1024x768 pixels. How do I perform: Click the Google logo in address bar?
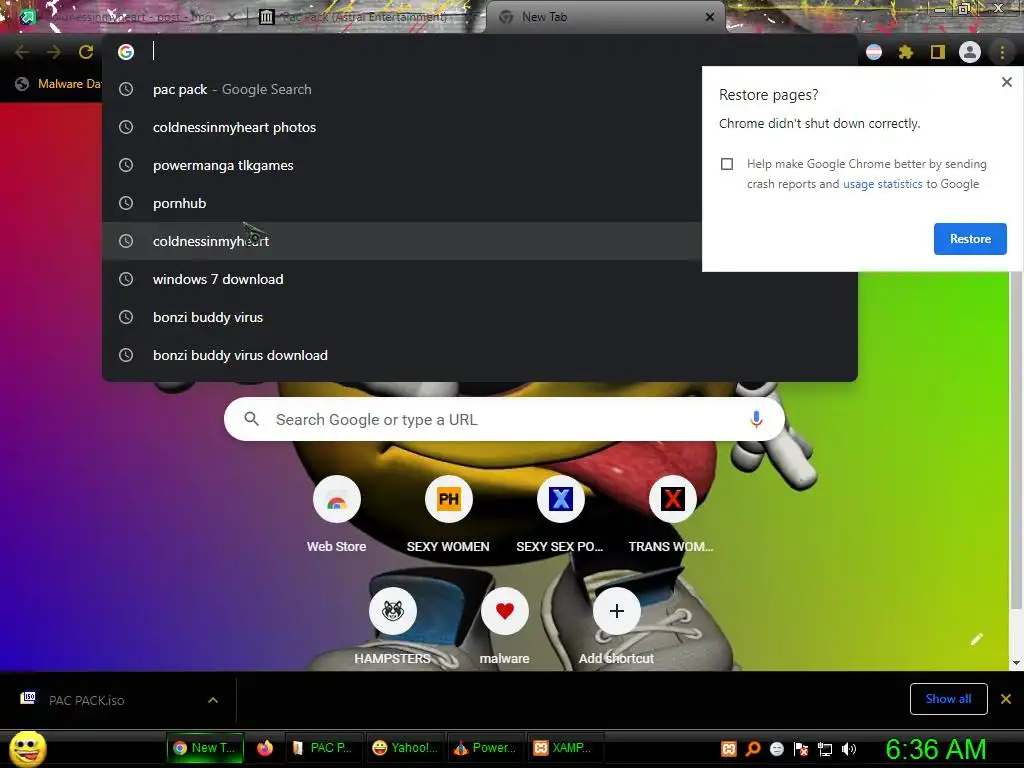(x=126, y=52)
